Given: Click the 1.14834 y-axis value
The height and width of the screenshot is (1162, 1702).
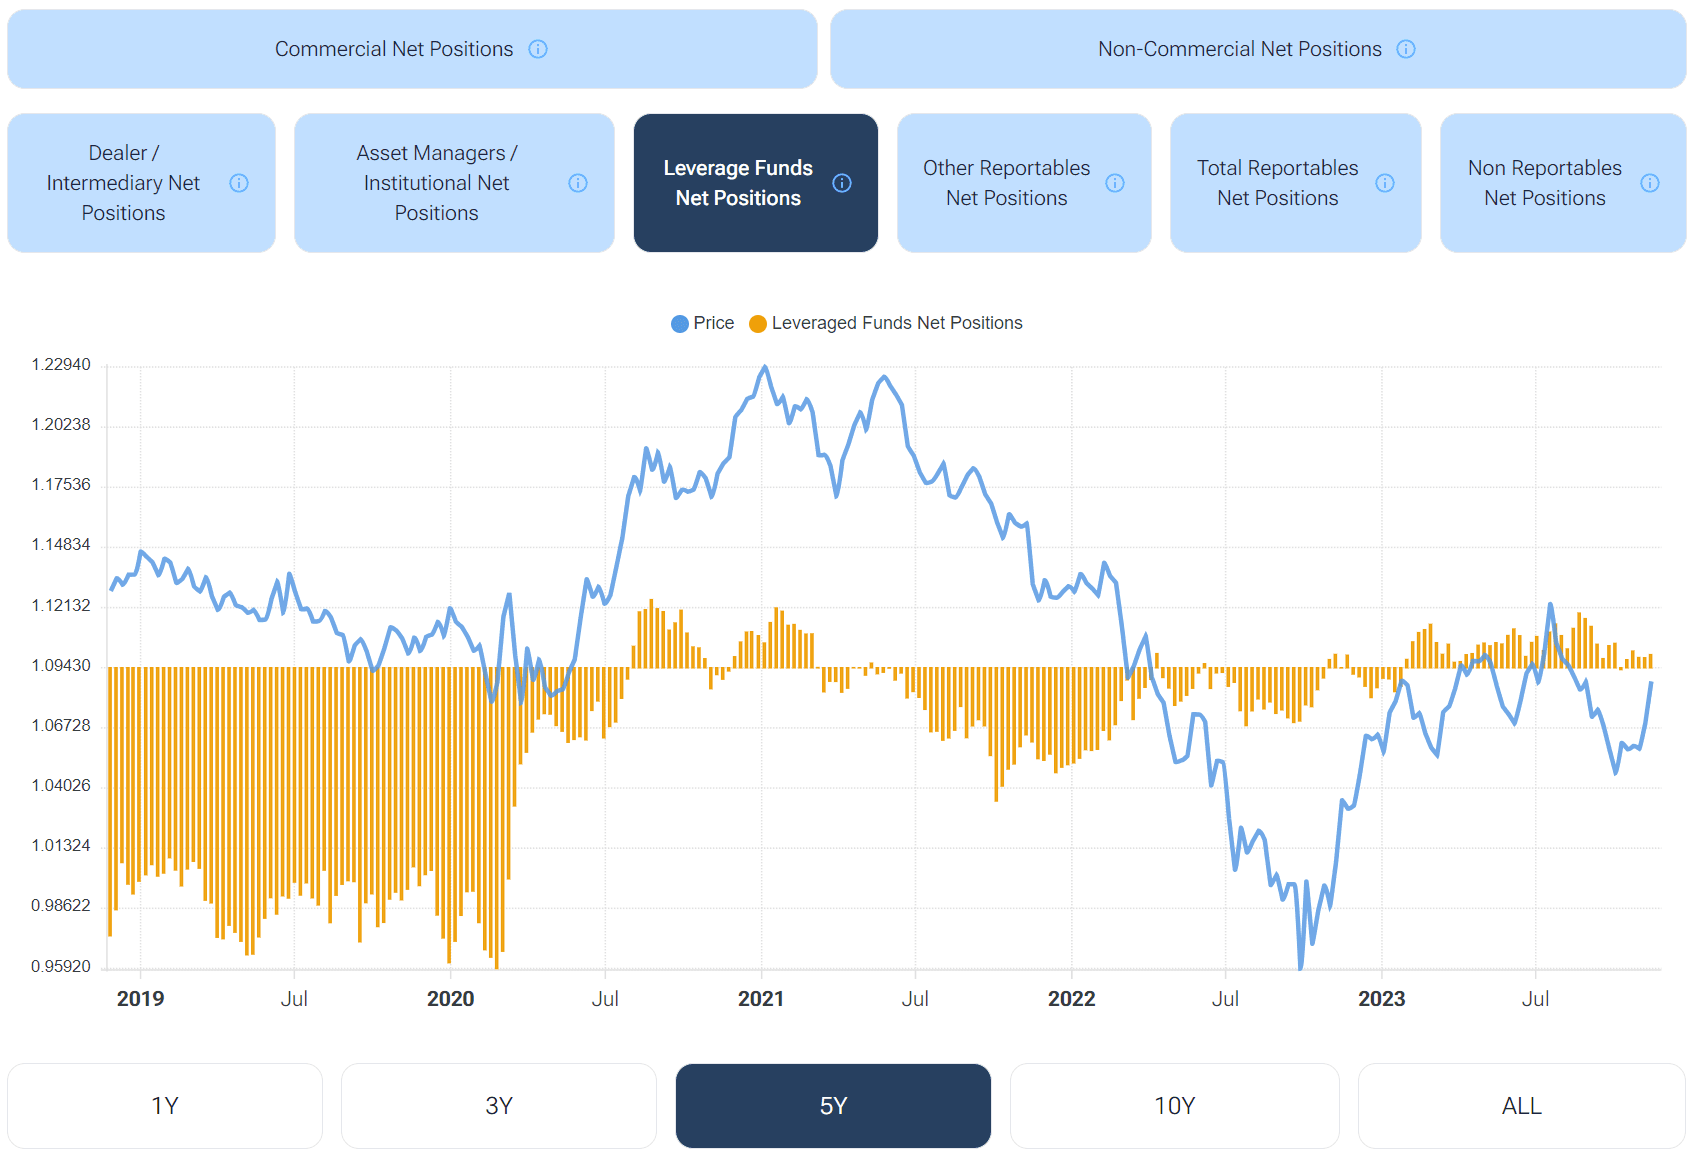Looking at the screenshot, I should click(x=61, y=545).
